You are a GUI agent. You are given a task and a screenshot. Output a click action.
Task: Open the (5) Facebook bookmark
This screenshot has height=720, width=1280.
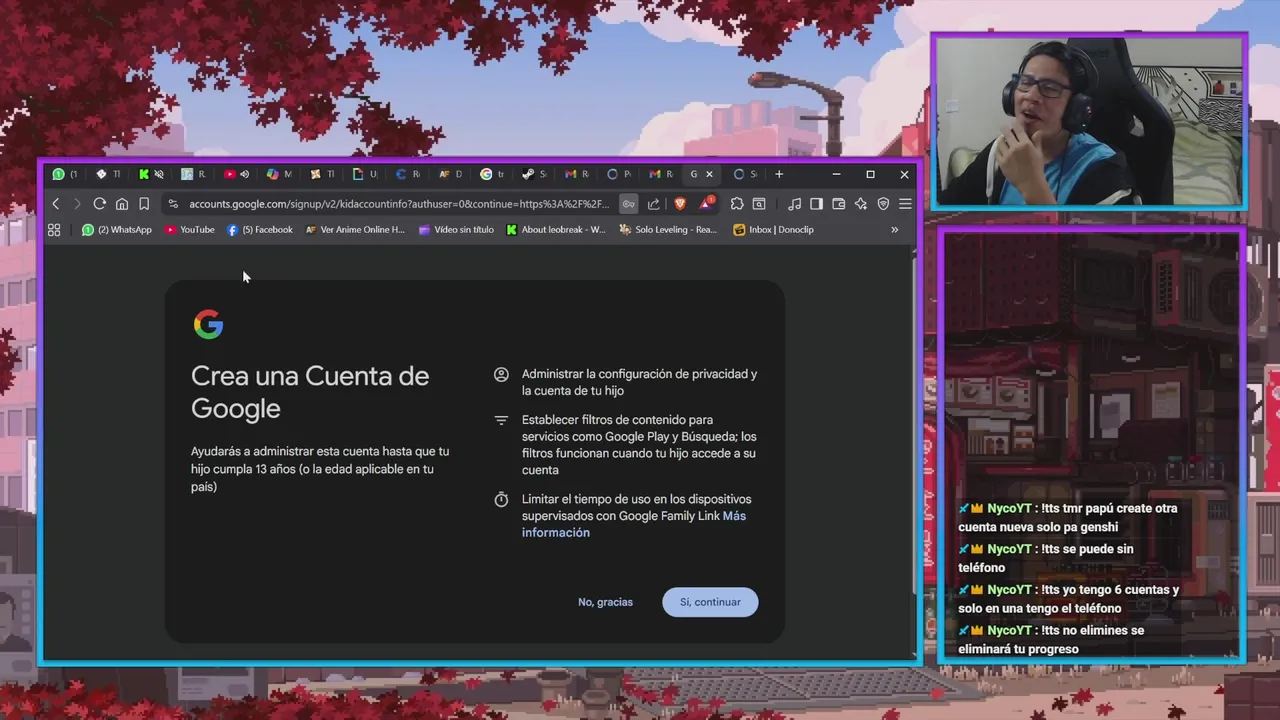[260, 230]
